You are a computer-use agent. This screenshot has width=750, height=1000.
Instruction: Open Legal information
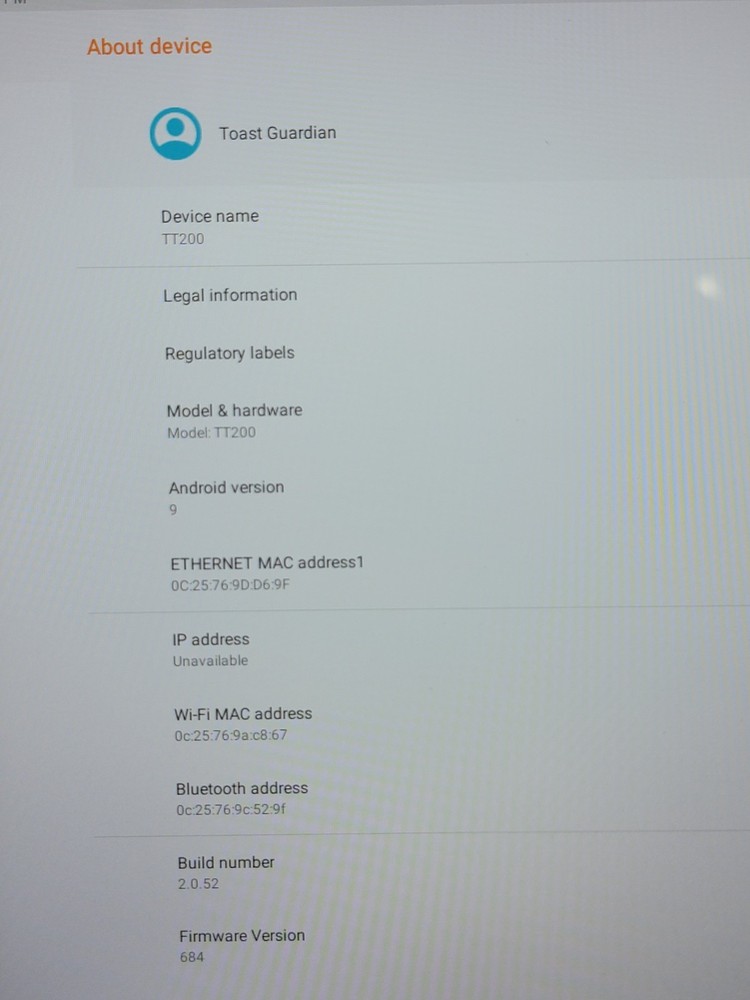pyautogui.click(x=230, y=295)
